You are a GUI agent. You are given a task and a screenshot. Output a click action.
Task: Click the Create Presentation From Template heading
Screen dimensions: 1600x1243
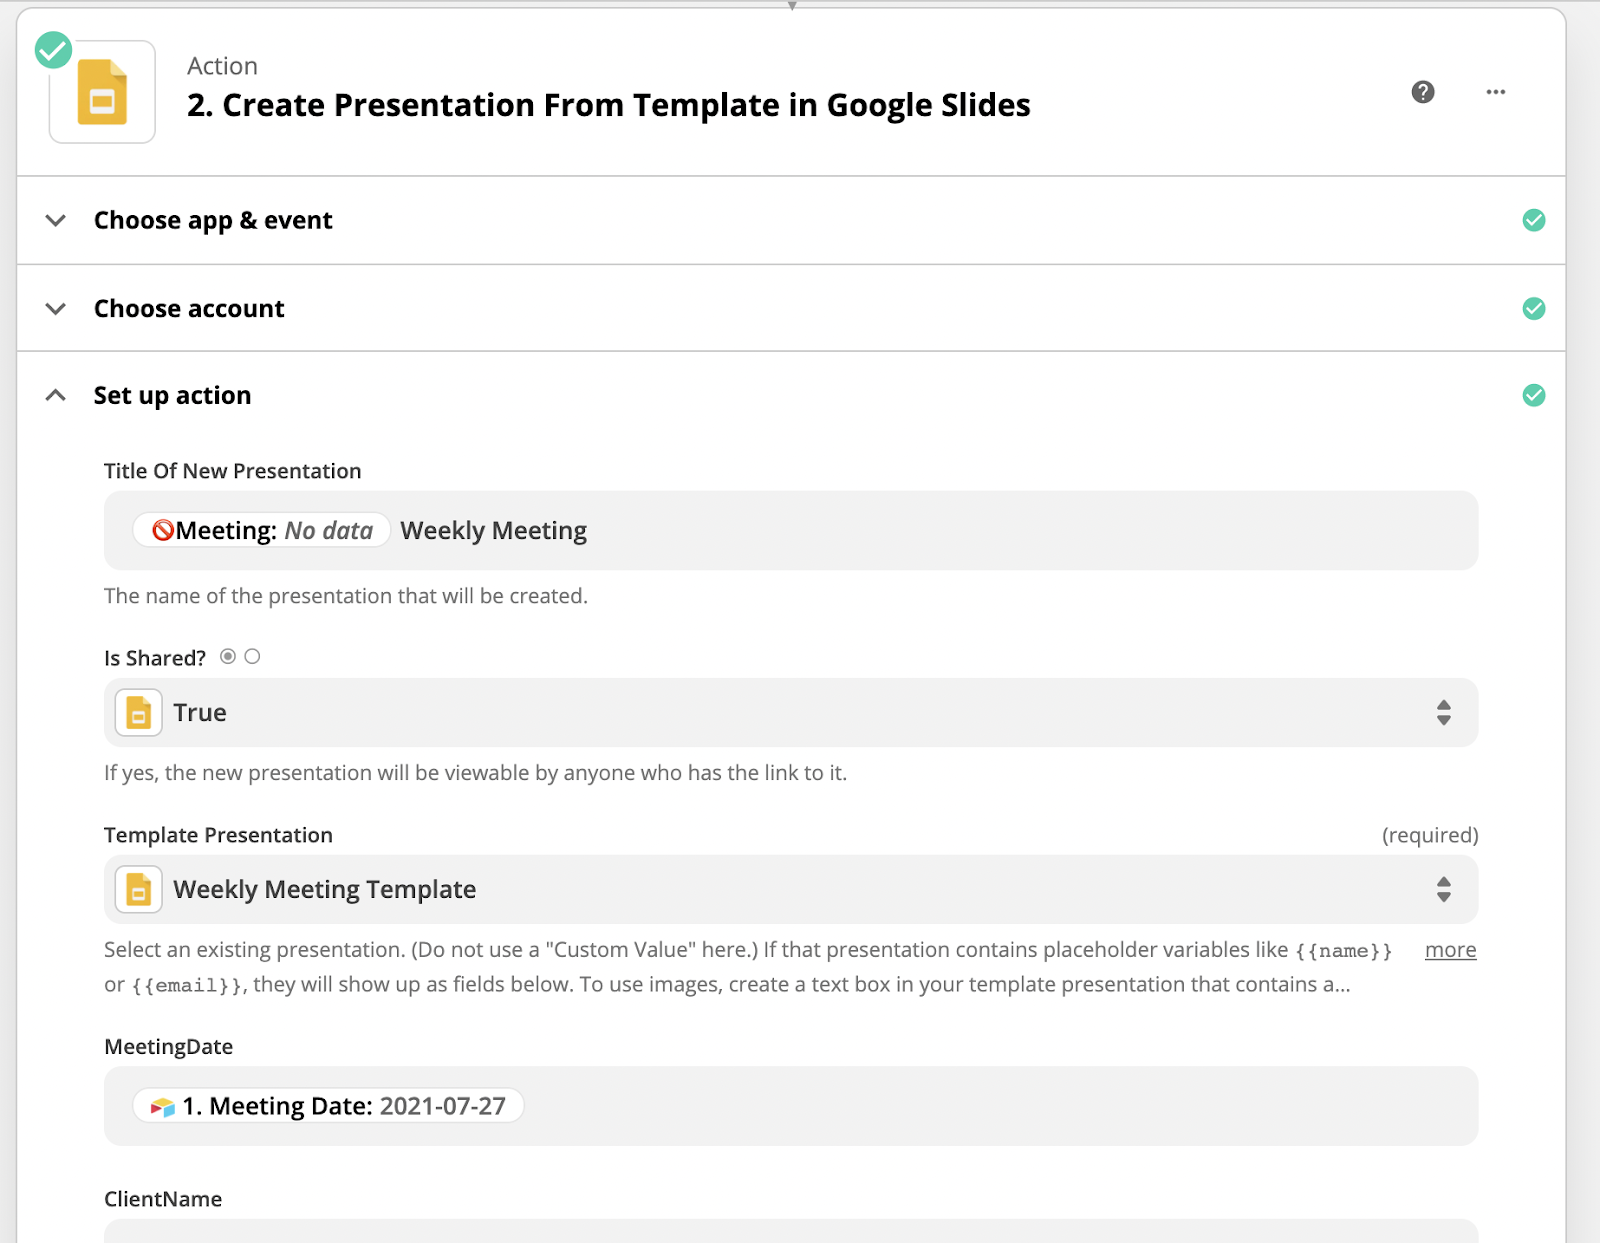(x=609, y=105)
